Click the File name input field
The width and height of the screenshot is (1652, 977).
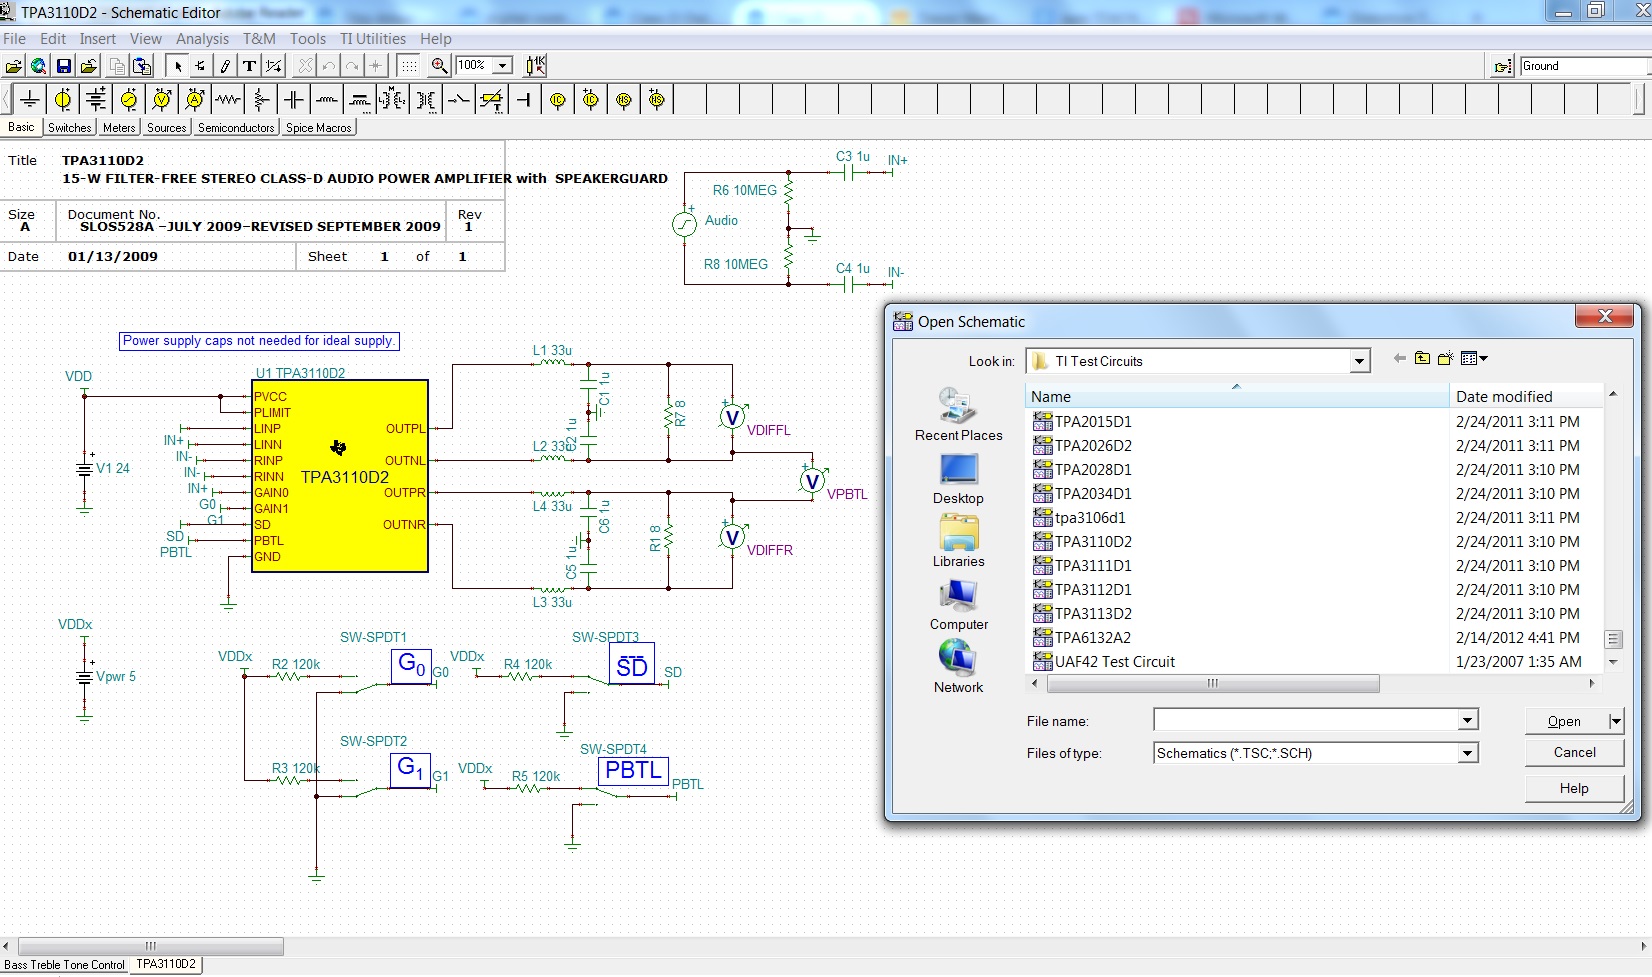(1306, 720)
